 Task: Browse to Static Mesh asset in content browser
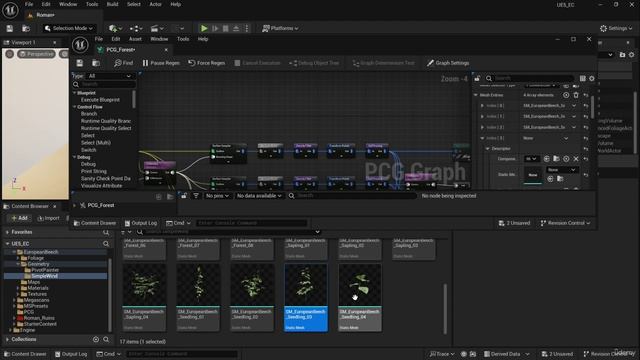coord(560,179)
